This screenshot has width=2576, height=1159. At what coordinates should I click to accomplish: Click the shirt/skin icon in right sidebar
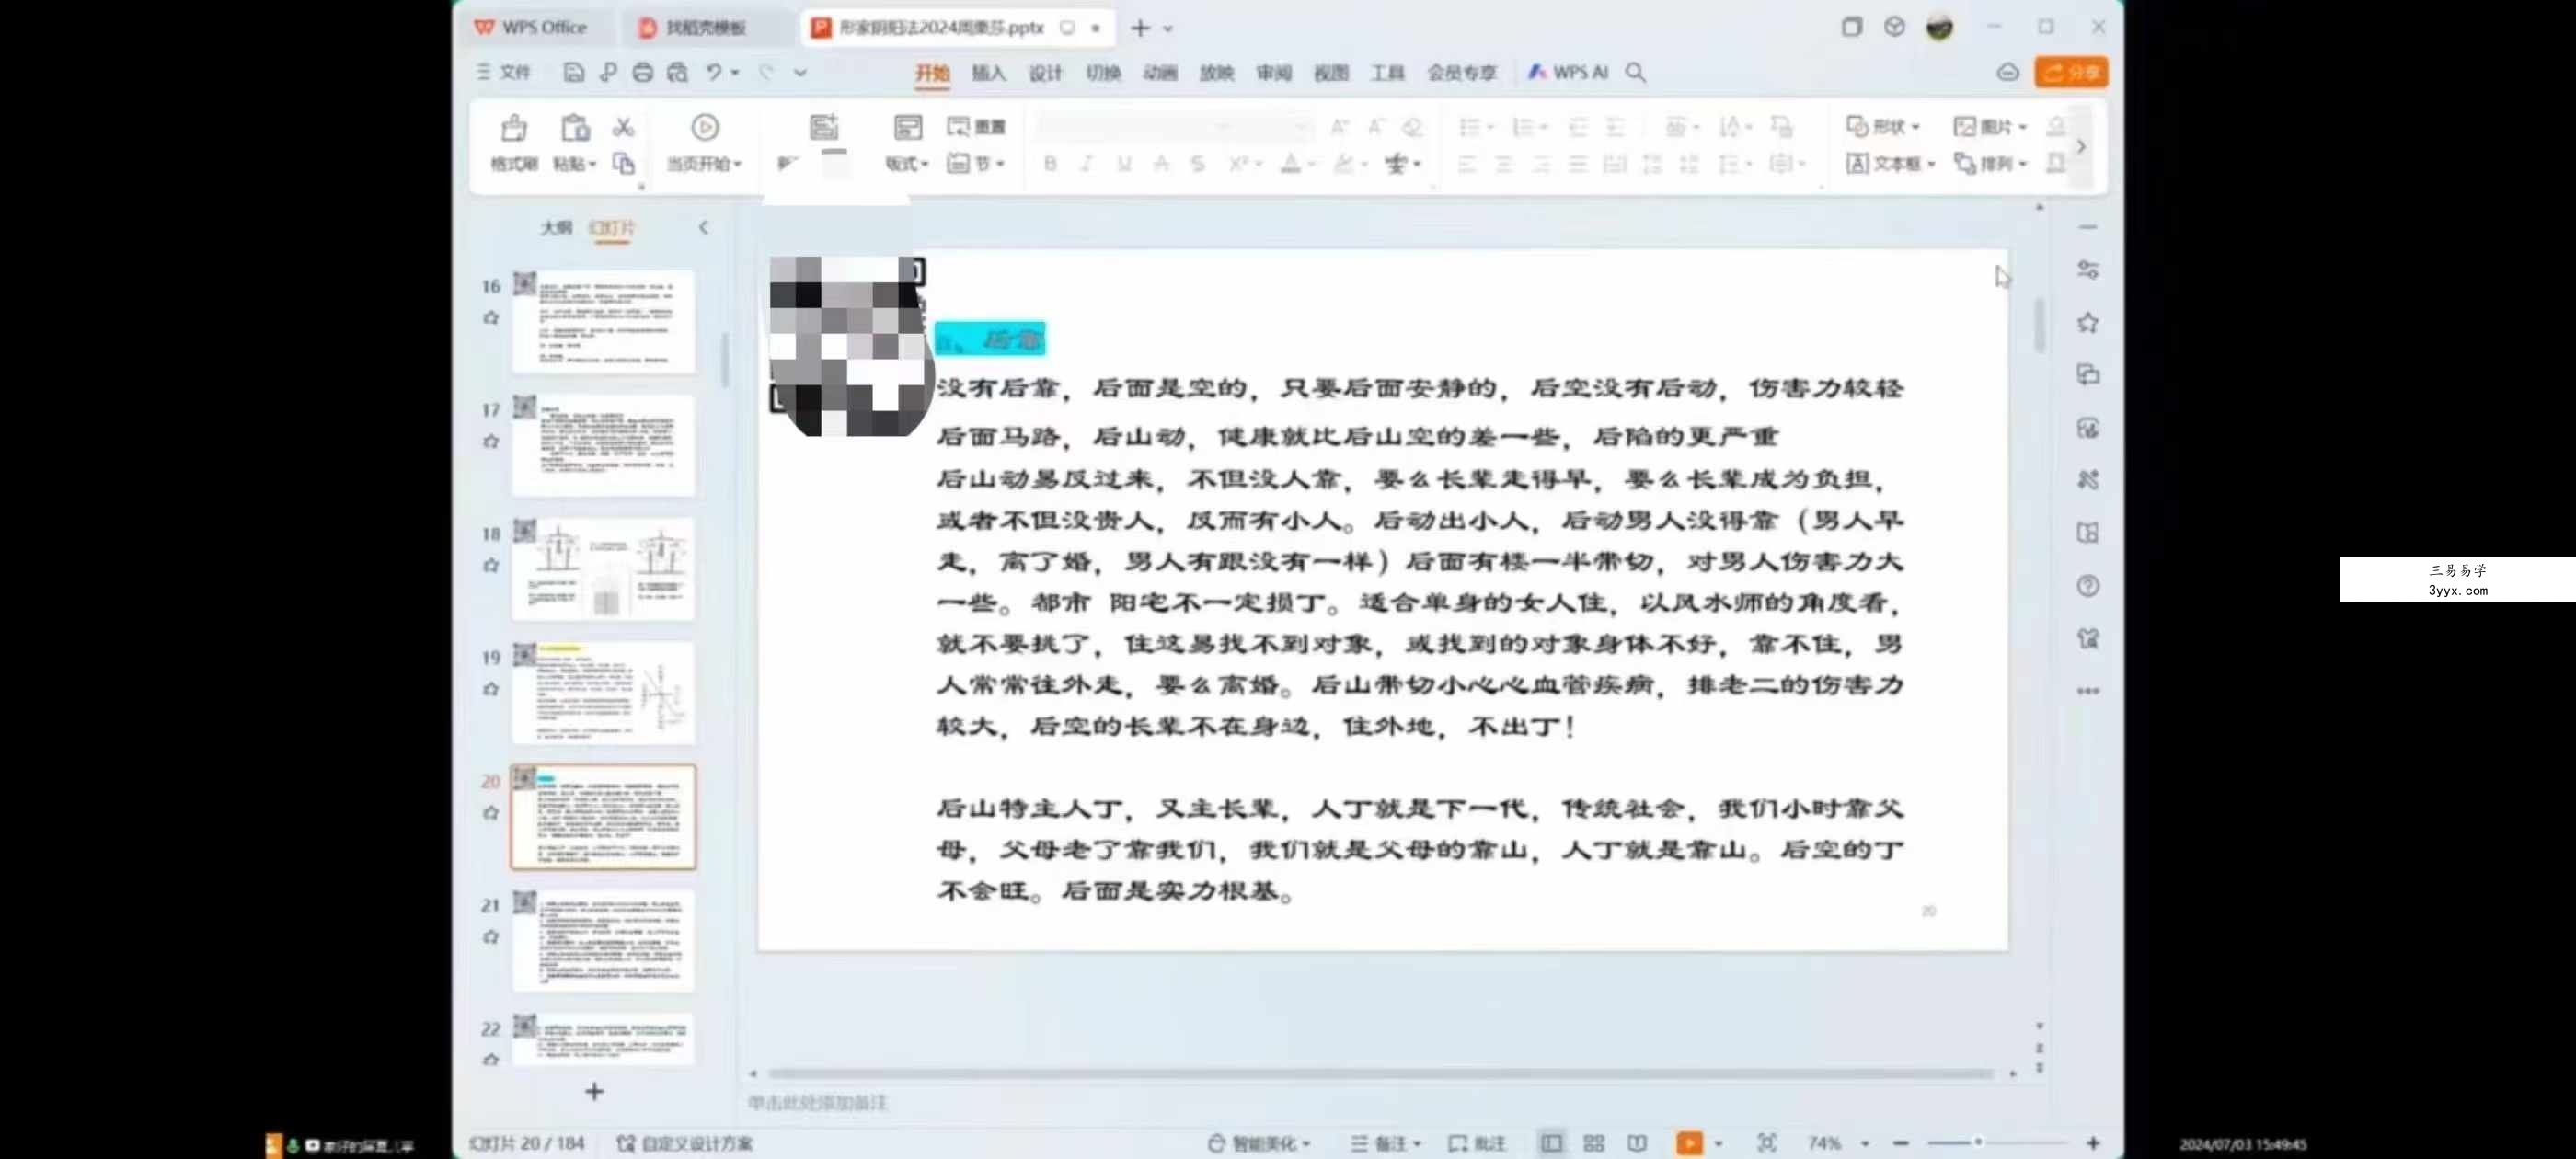(2087, 638)
